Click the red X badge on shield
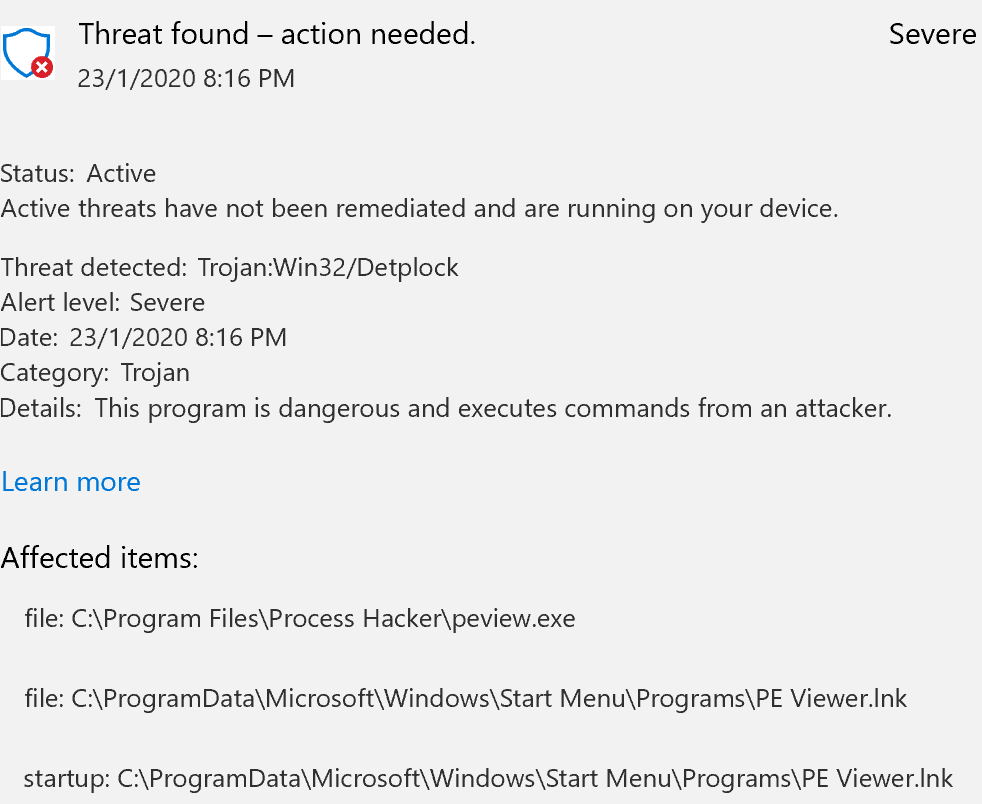This screenshot has width=982, height=804. (x=43, y=67)
